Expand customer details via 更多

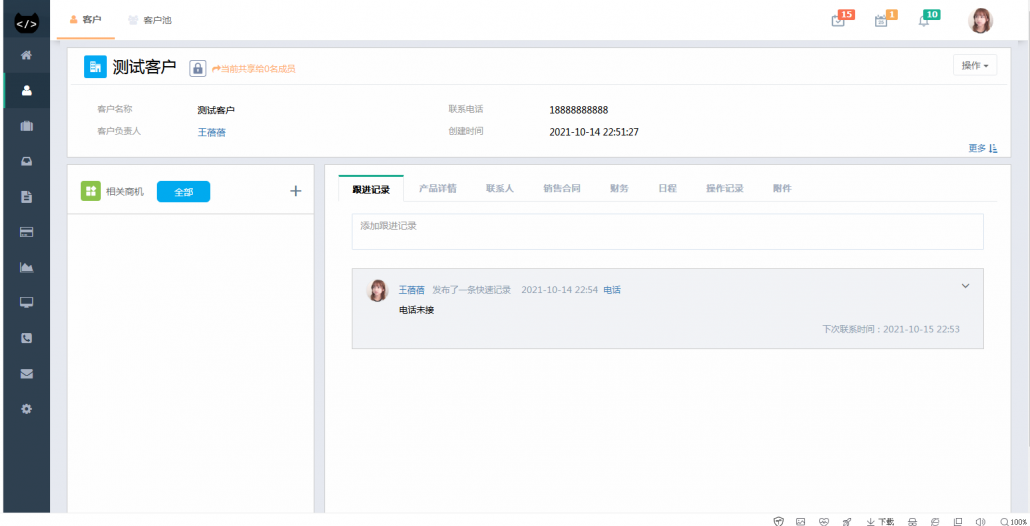coord(982,148)
